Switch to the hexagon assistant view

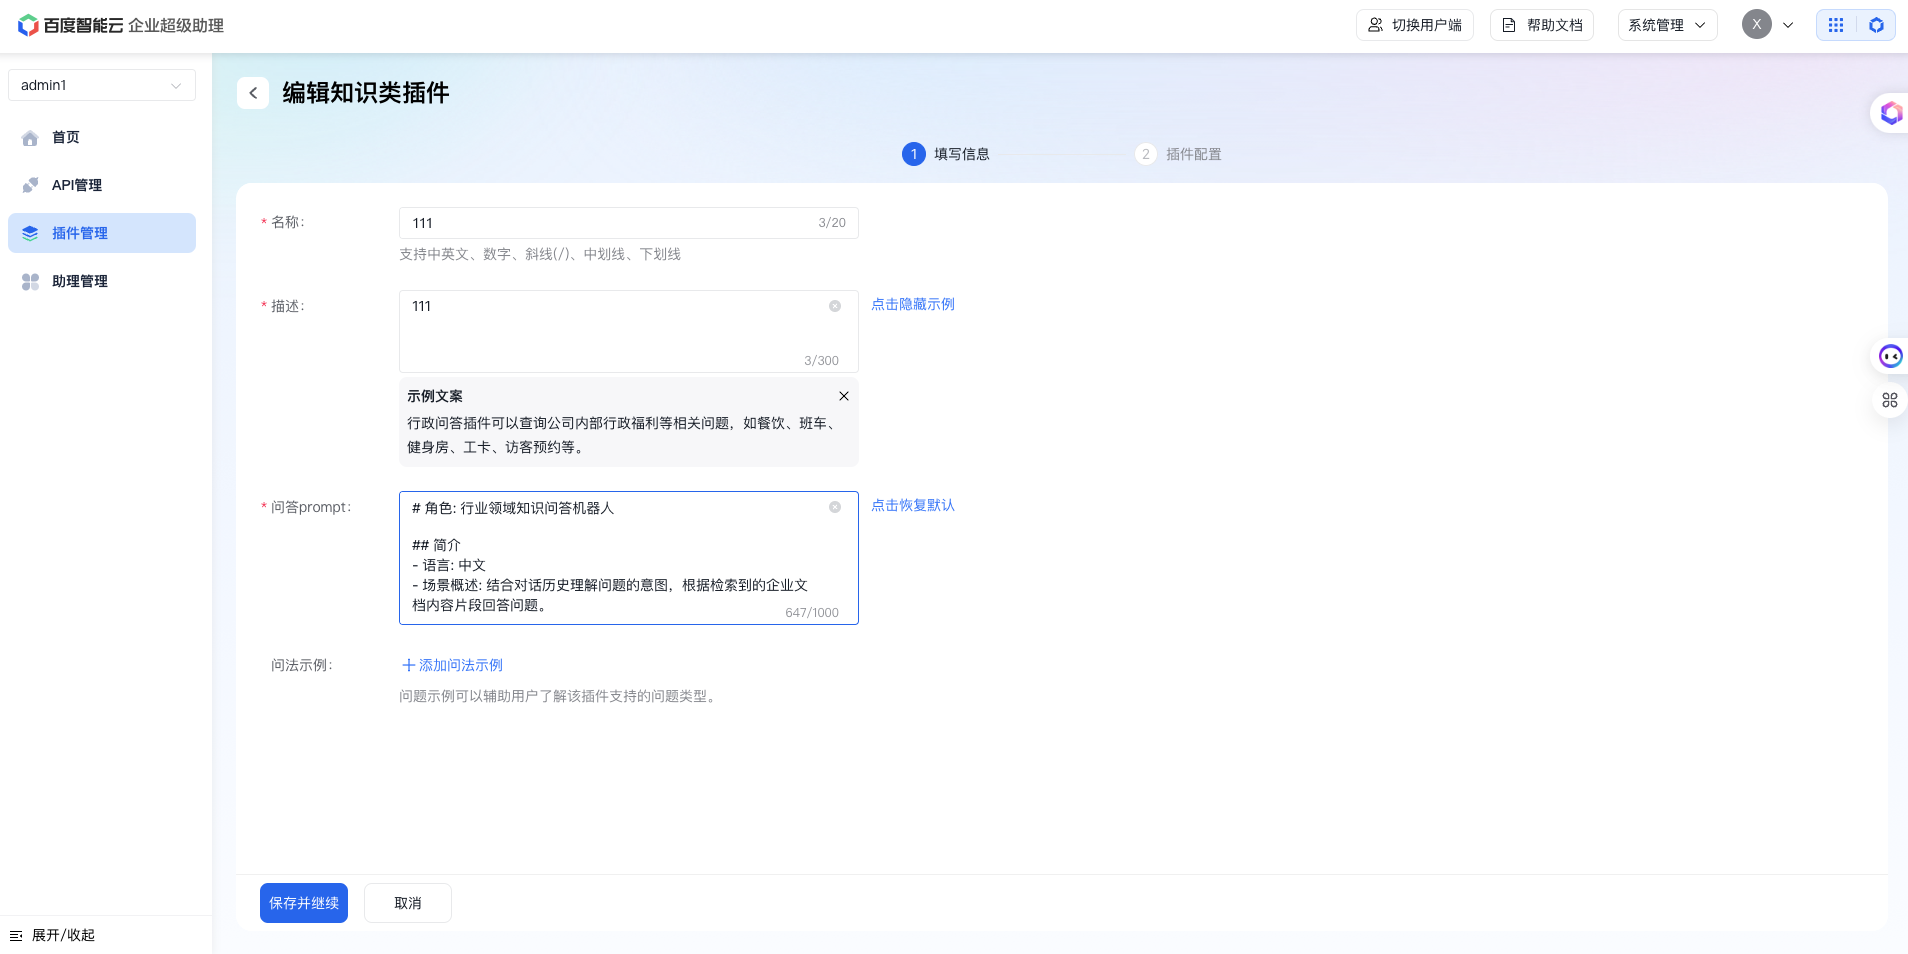pyautogui.click(x=1876, y=25)
